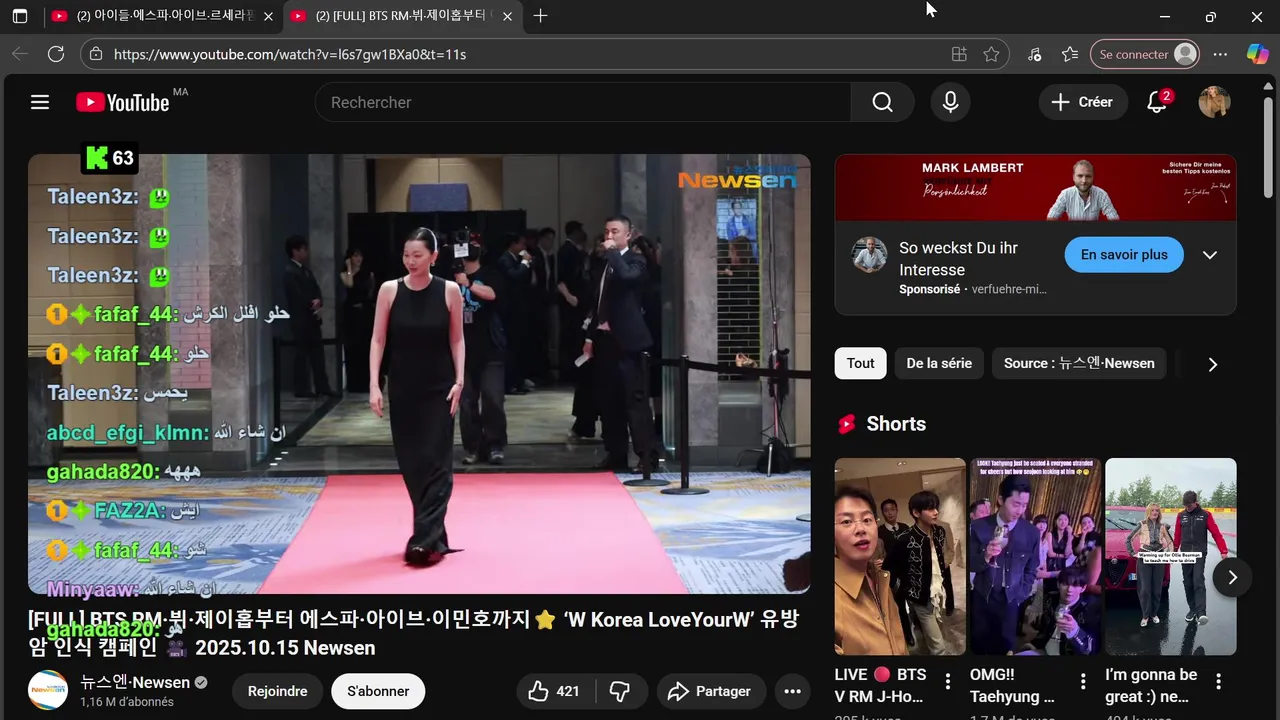Screen dimensions: 1280x720
Task: Open options for I'm gonna be great short
Action: click(x=1218, y=682)
